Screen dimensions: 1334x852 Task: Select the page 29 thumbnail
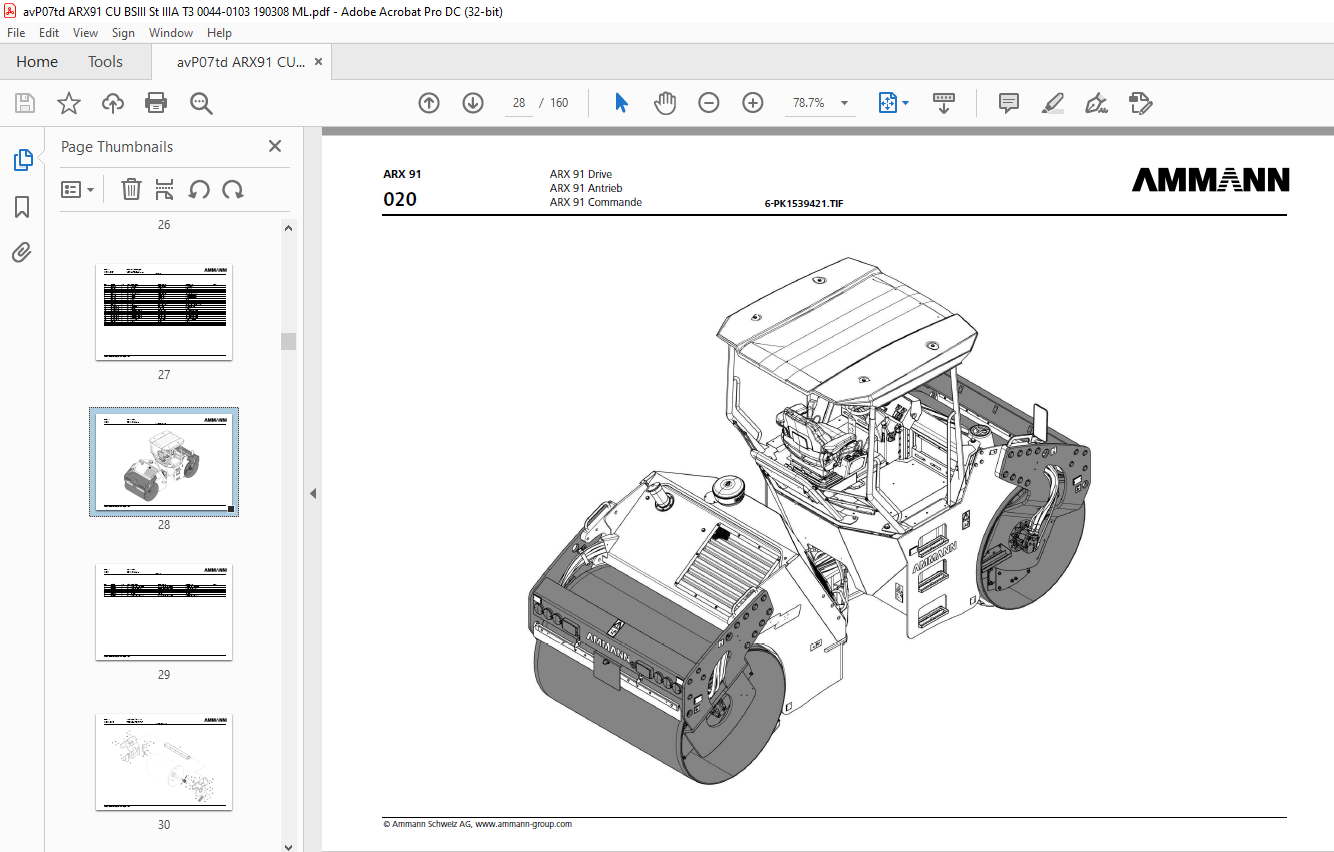[x=164, y=612]
